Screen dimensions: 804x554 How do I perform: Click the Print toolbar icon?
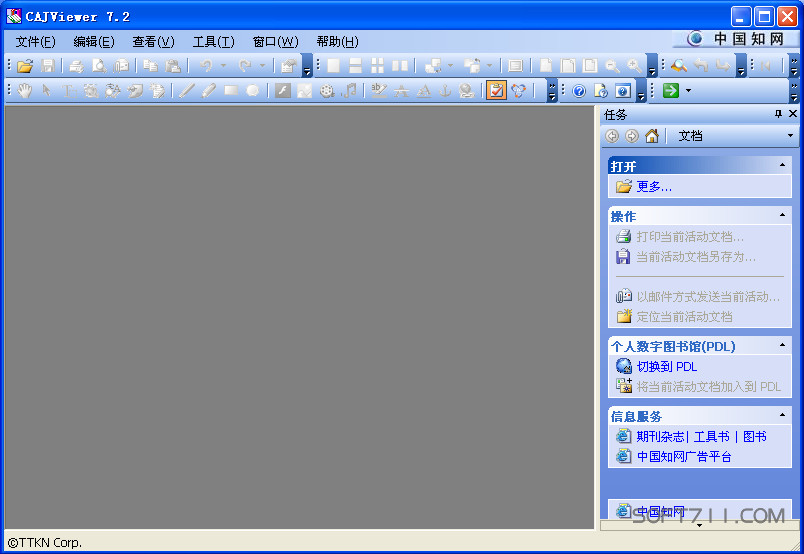point(76,66)
